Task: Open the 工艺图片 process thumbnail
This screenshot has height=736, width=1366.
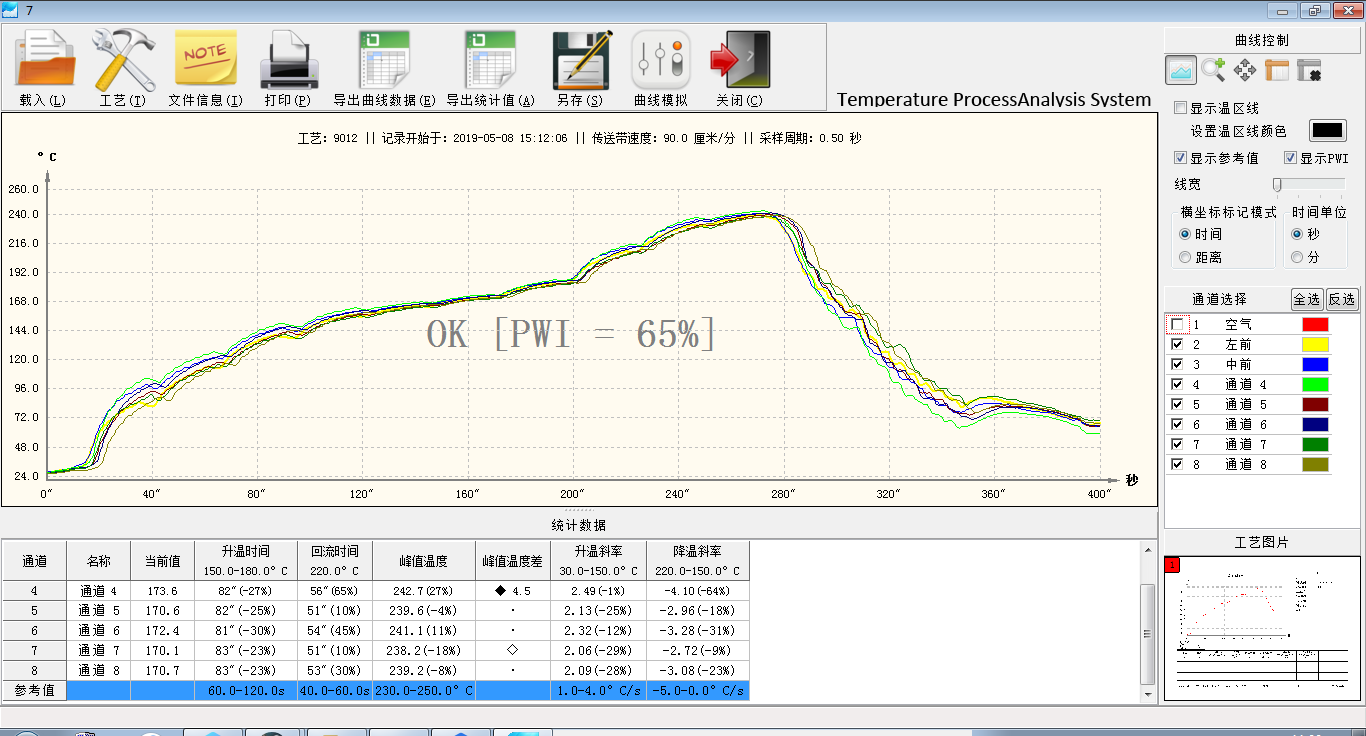Action: tap(1262, 628)
